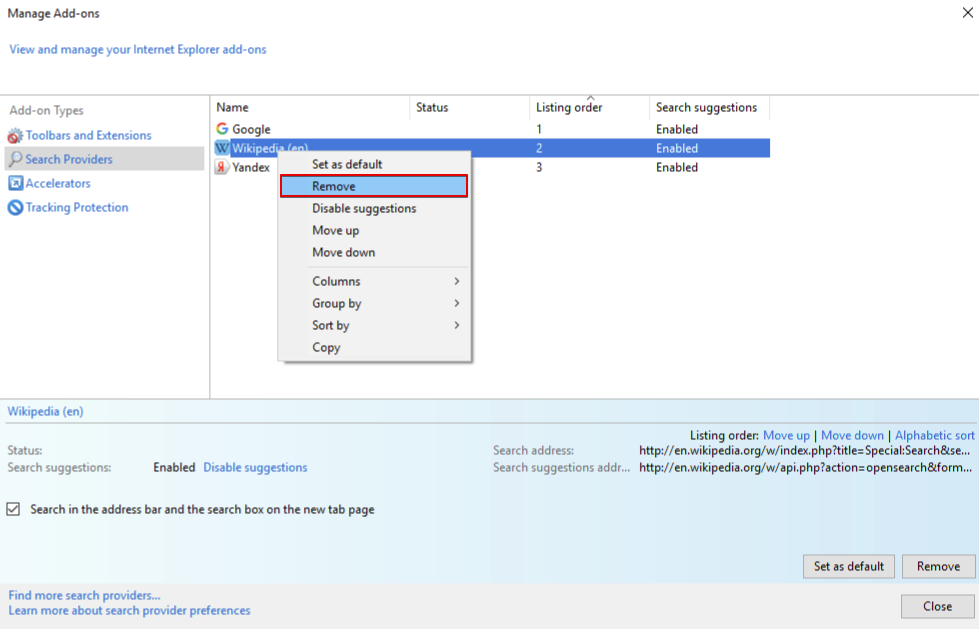Click the Tracking Protection blocked icon
This screenshot has height=629, width=979.
15,207
